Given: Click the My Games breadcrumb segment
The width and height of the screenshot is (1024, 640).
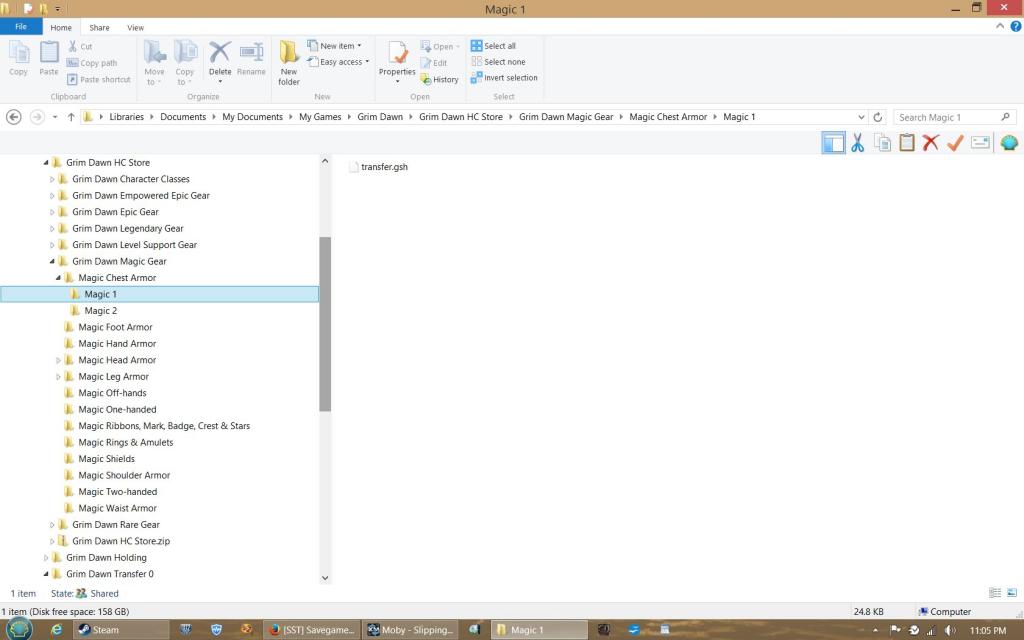Looking at the screenshot, I should click(x=320, y=117).
